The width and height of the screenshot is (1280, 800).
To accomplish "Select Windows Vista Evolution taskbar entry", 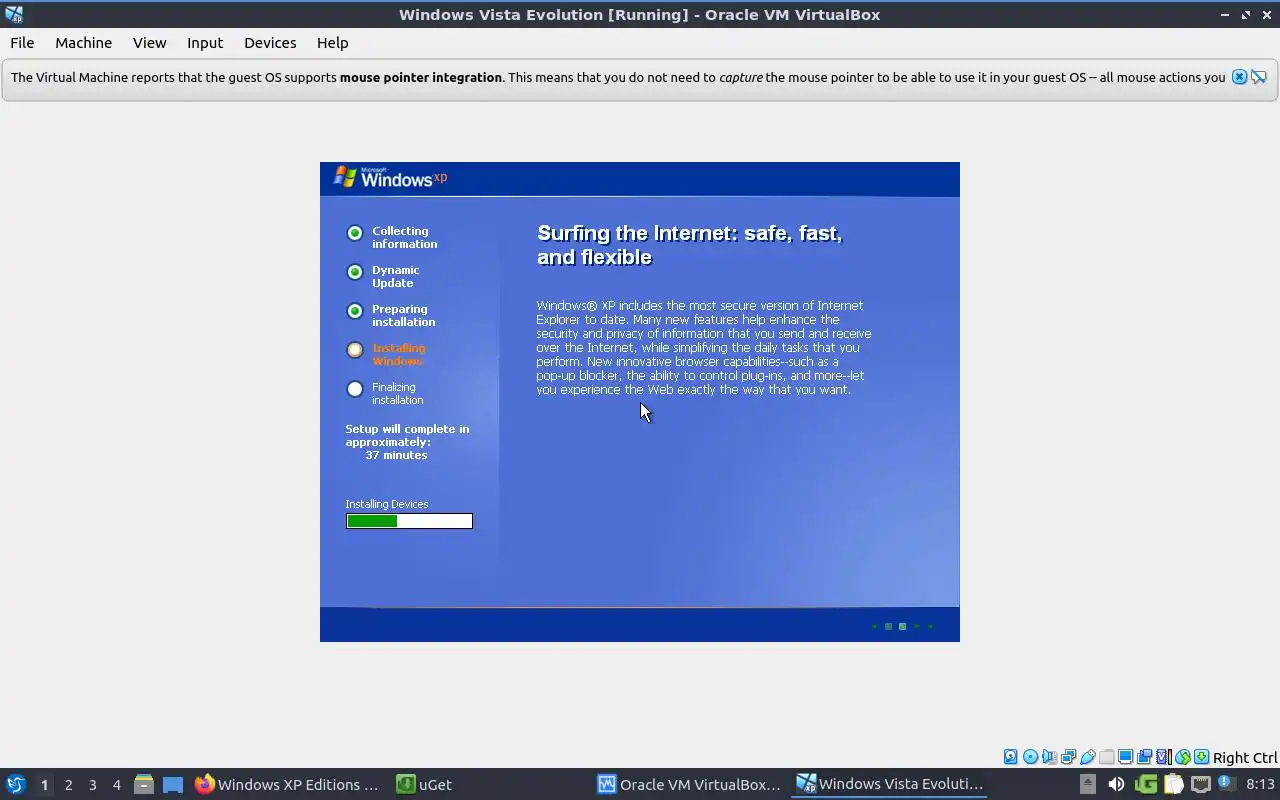I will [x=890, y=784].
